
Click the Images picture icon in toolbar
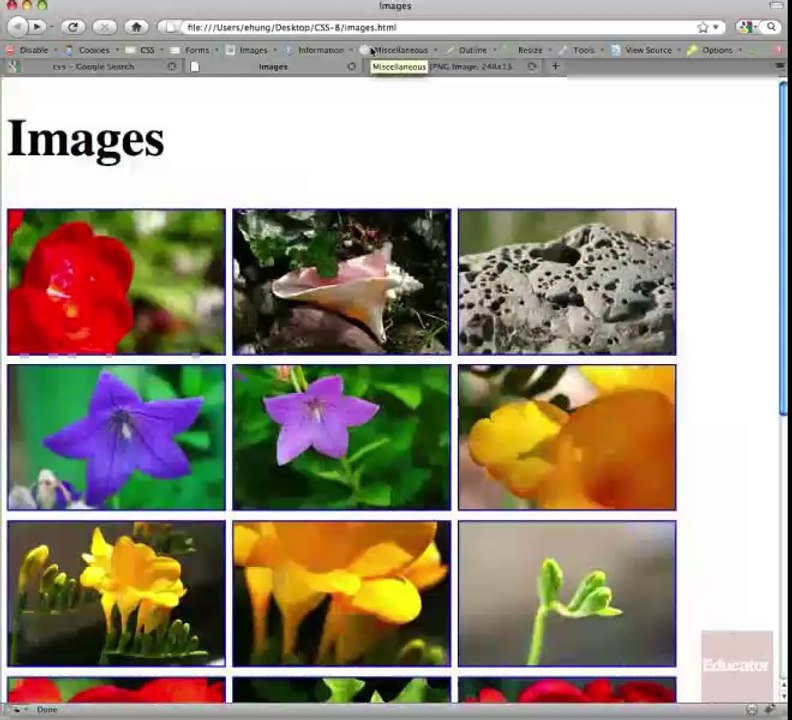(230, 50)
